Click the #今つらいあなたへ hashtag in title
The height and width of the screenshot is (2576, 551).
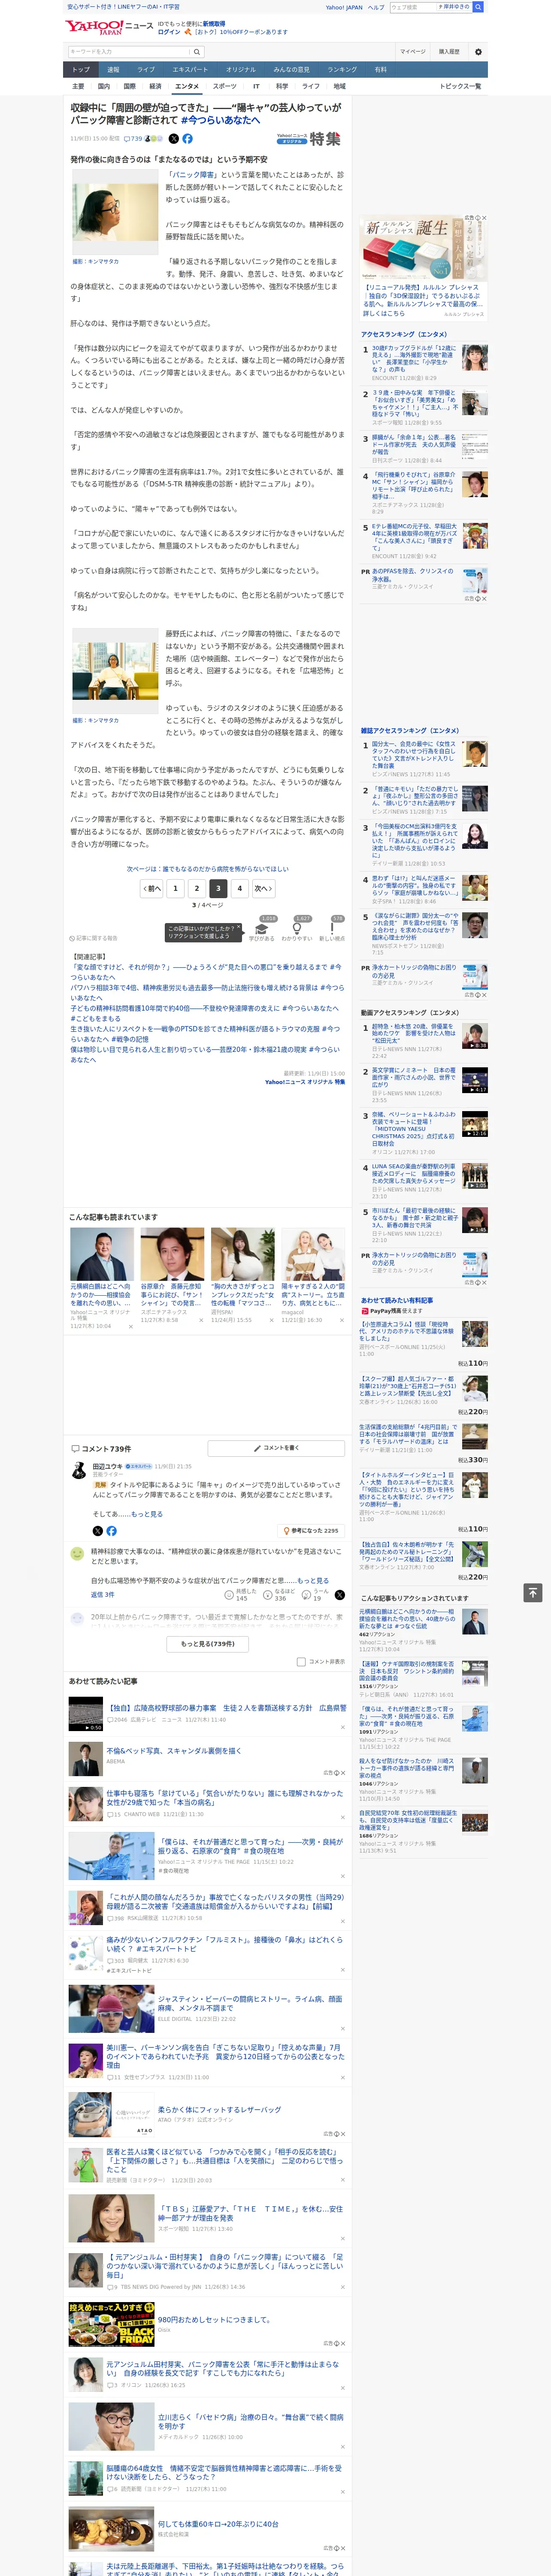pos(220,120)
